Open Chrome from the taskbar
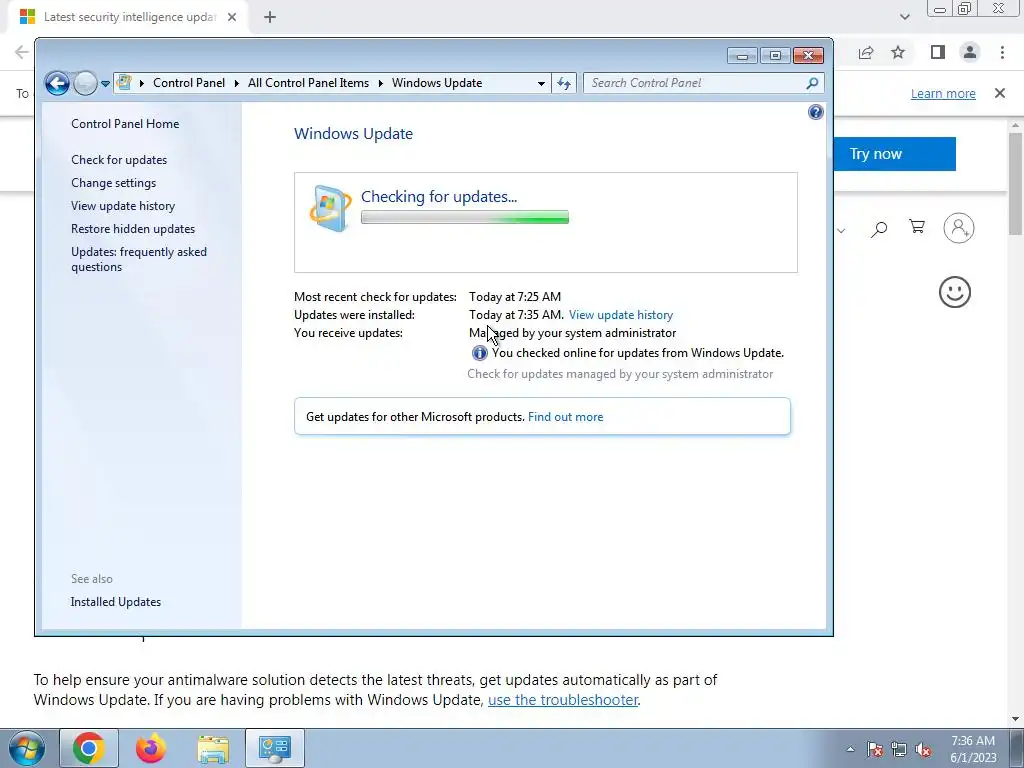The width and height of the screenshot is (1024, 768). [x=89, y=748]
